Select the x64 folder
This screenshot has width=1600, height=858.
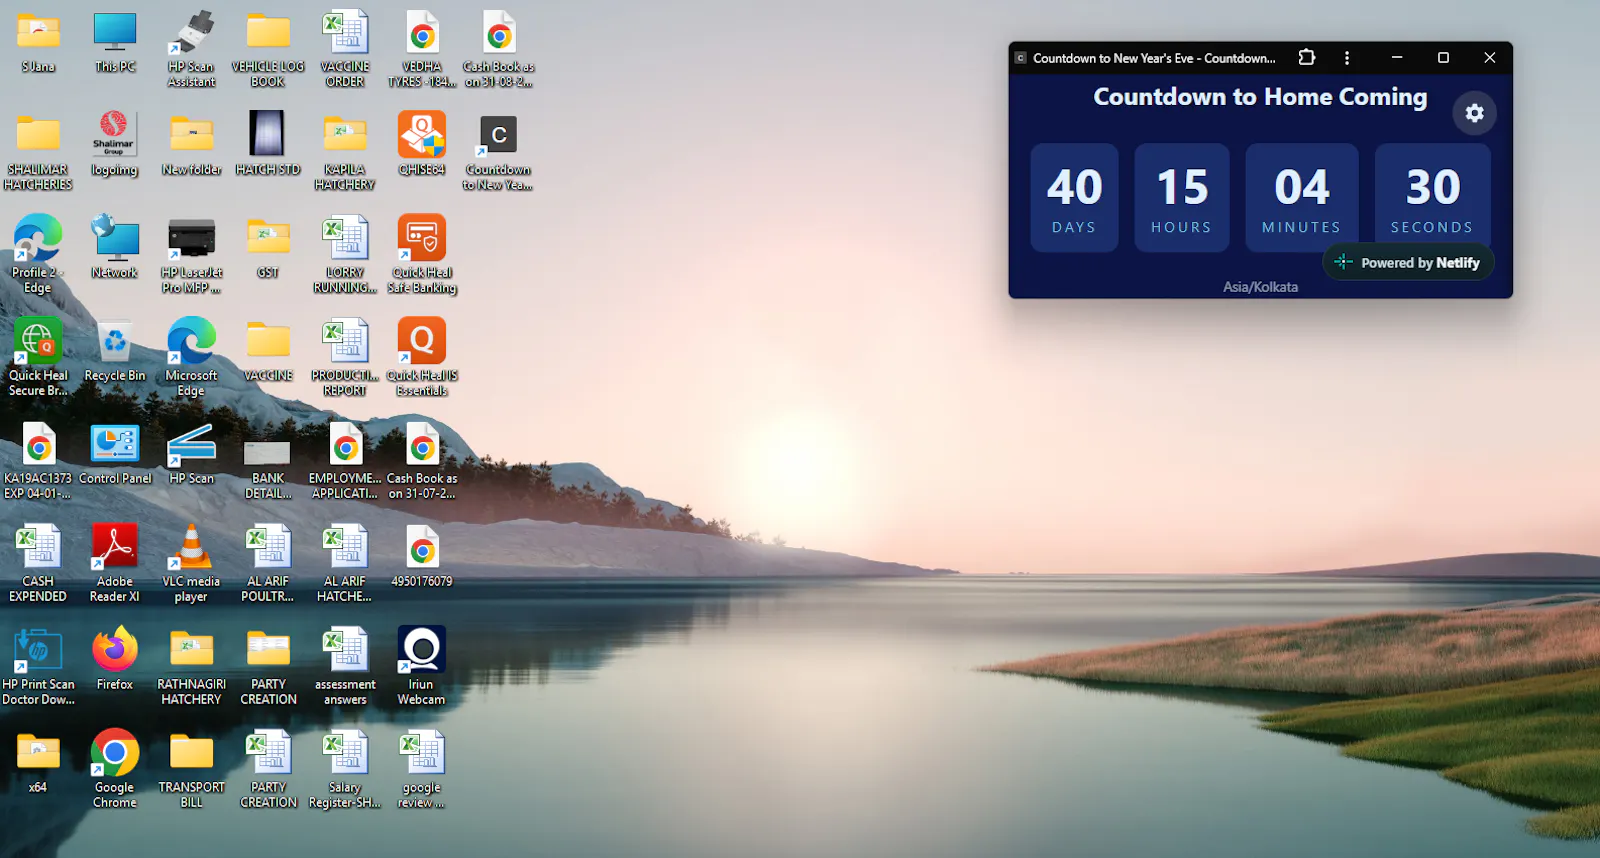[38, 764]
